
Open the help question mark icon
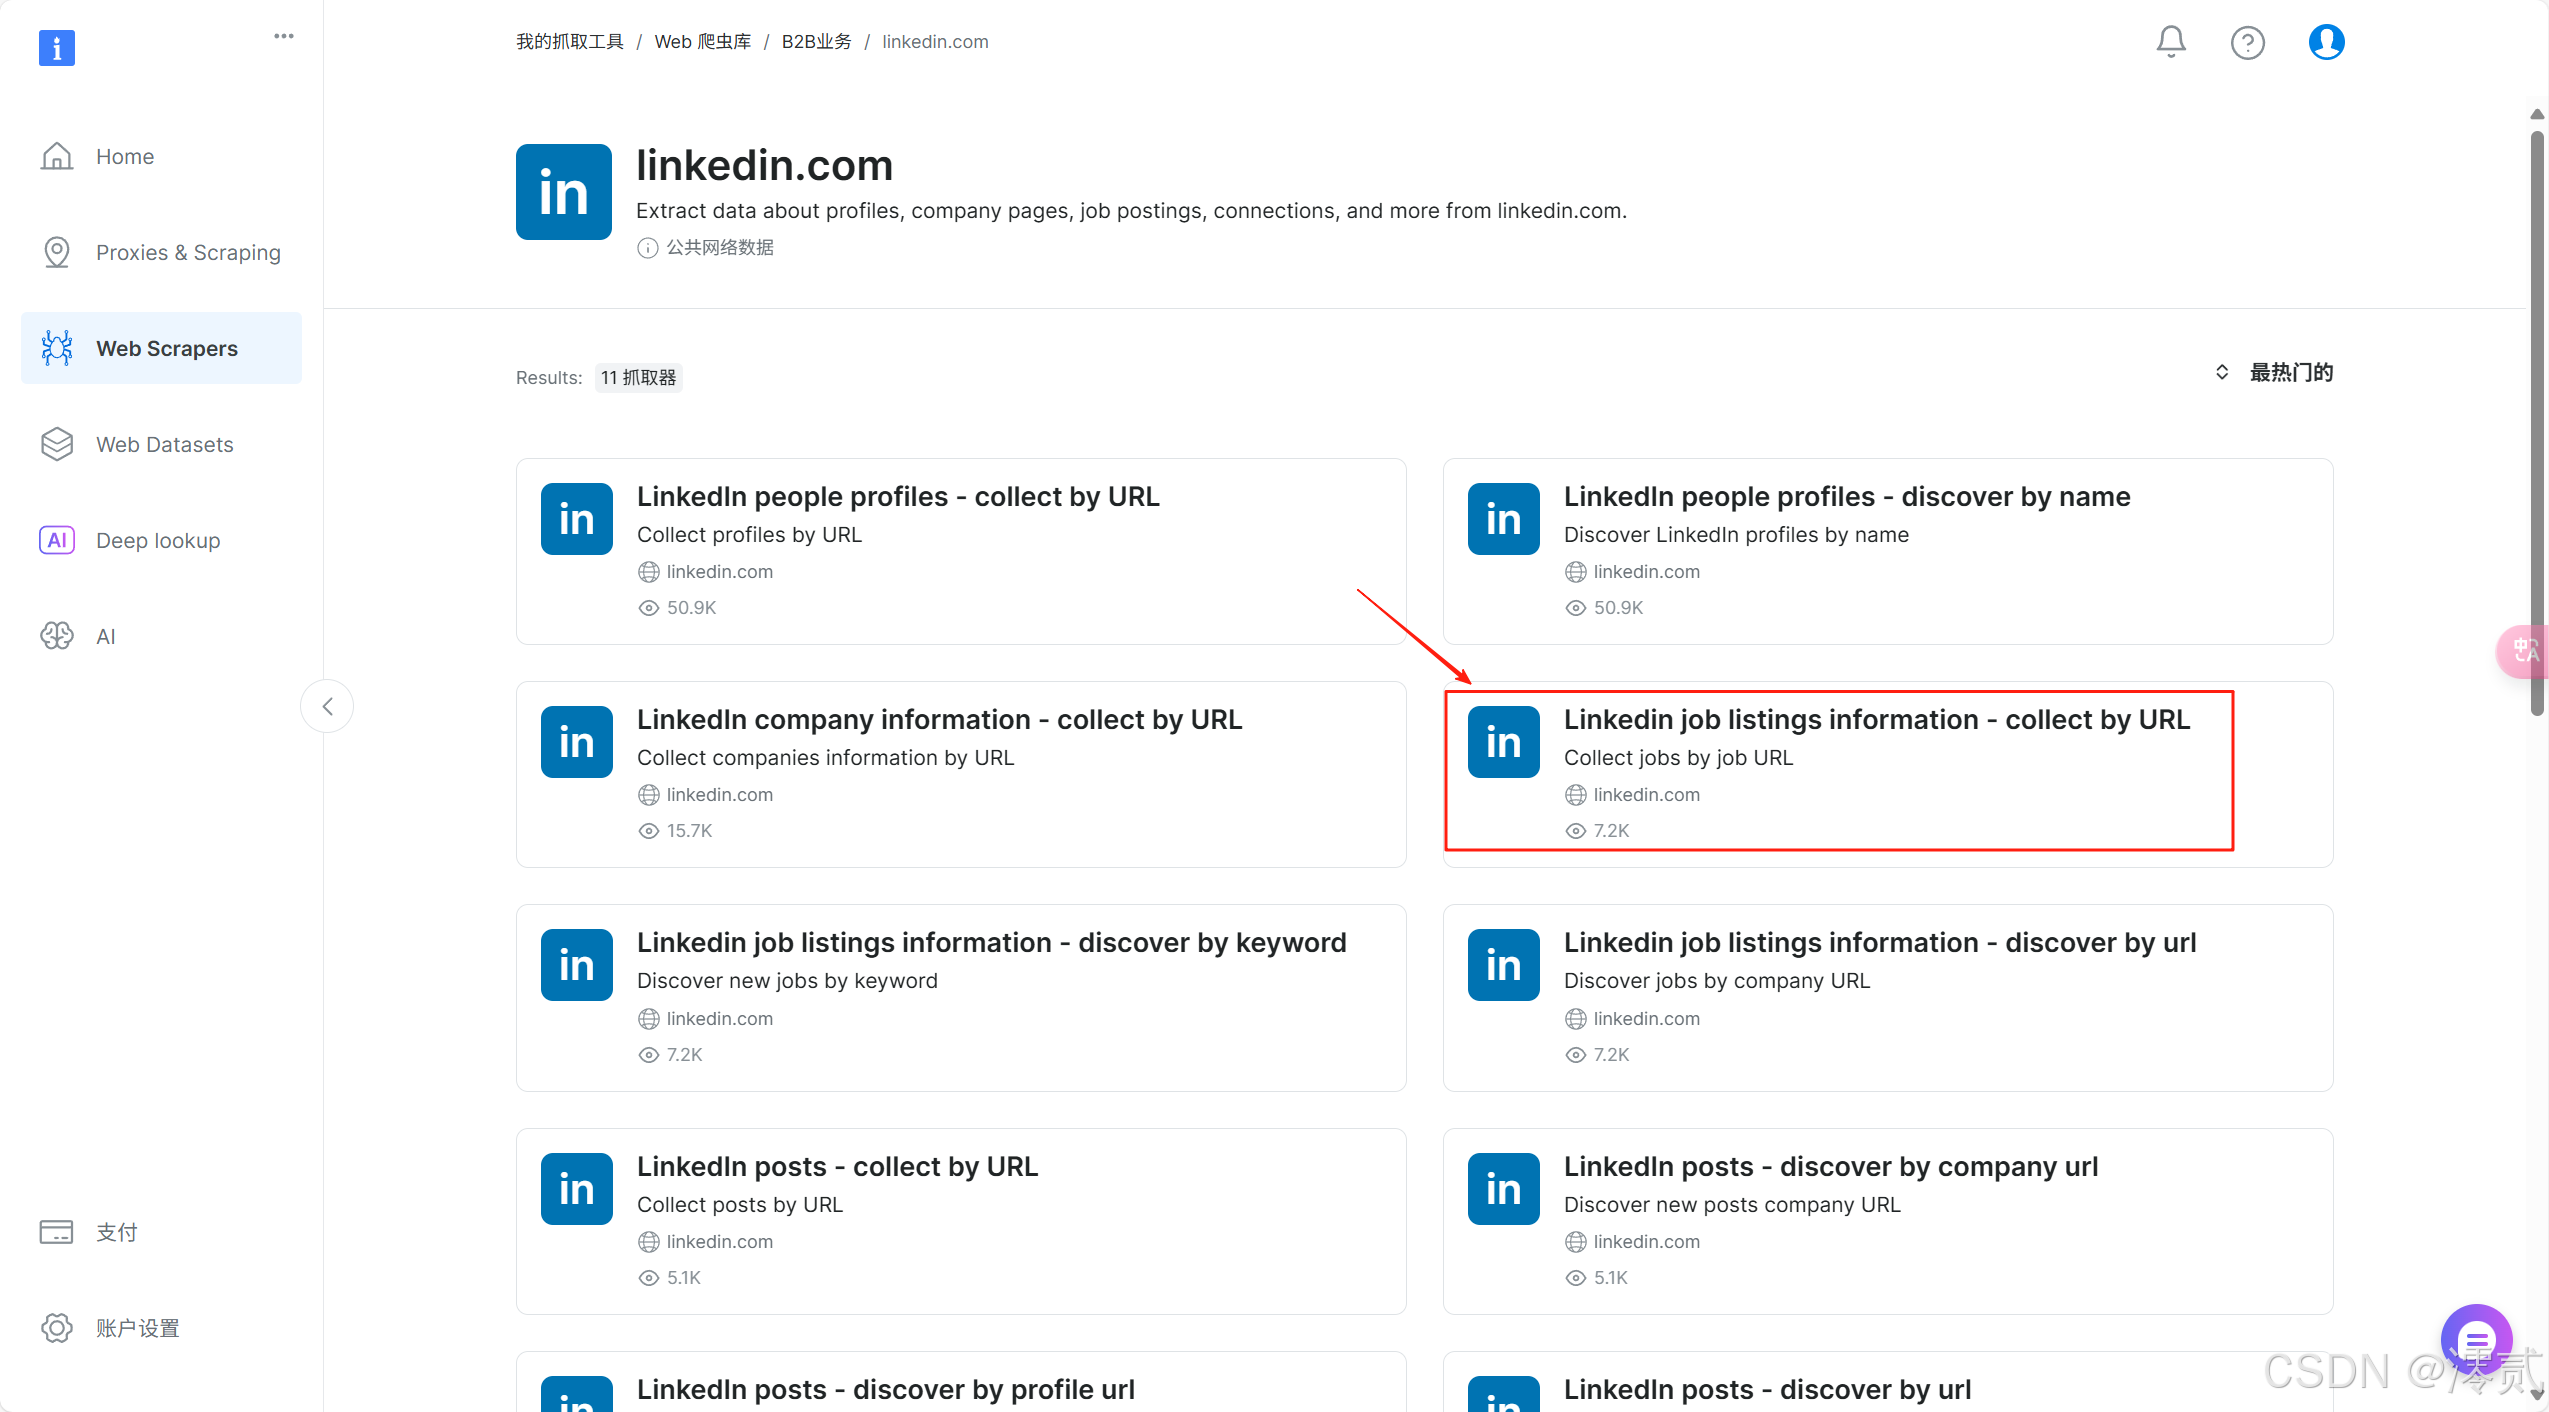click(2247, 42)
